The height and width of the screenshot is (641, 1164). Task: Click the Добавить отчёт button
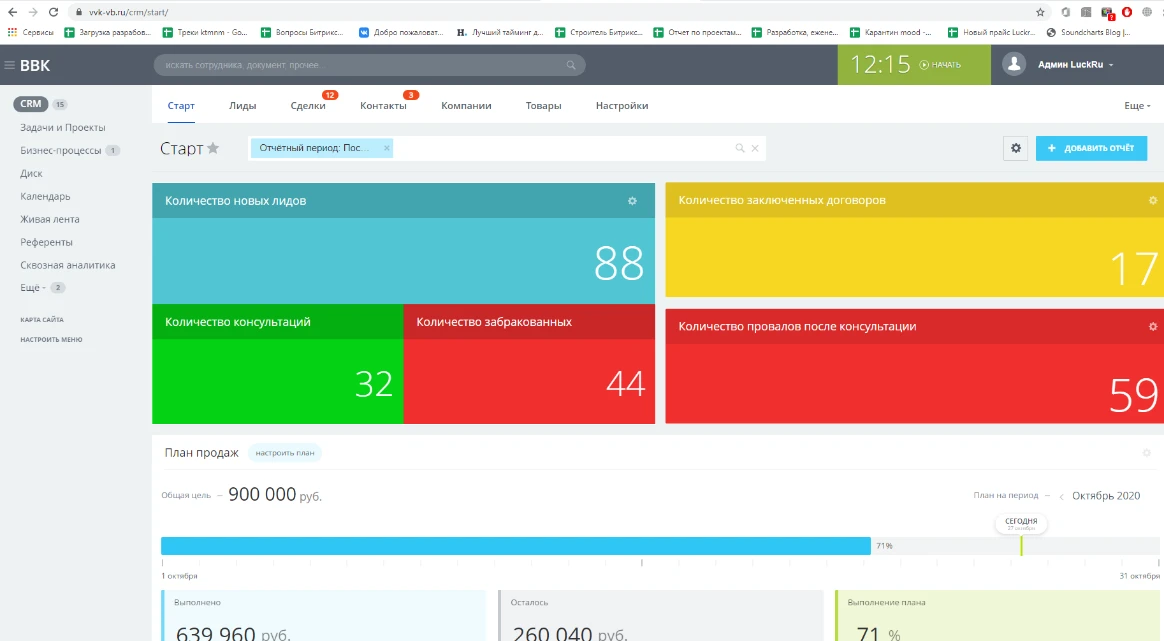pyautogui.click(x=1091, y=148)
